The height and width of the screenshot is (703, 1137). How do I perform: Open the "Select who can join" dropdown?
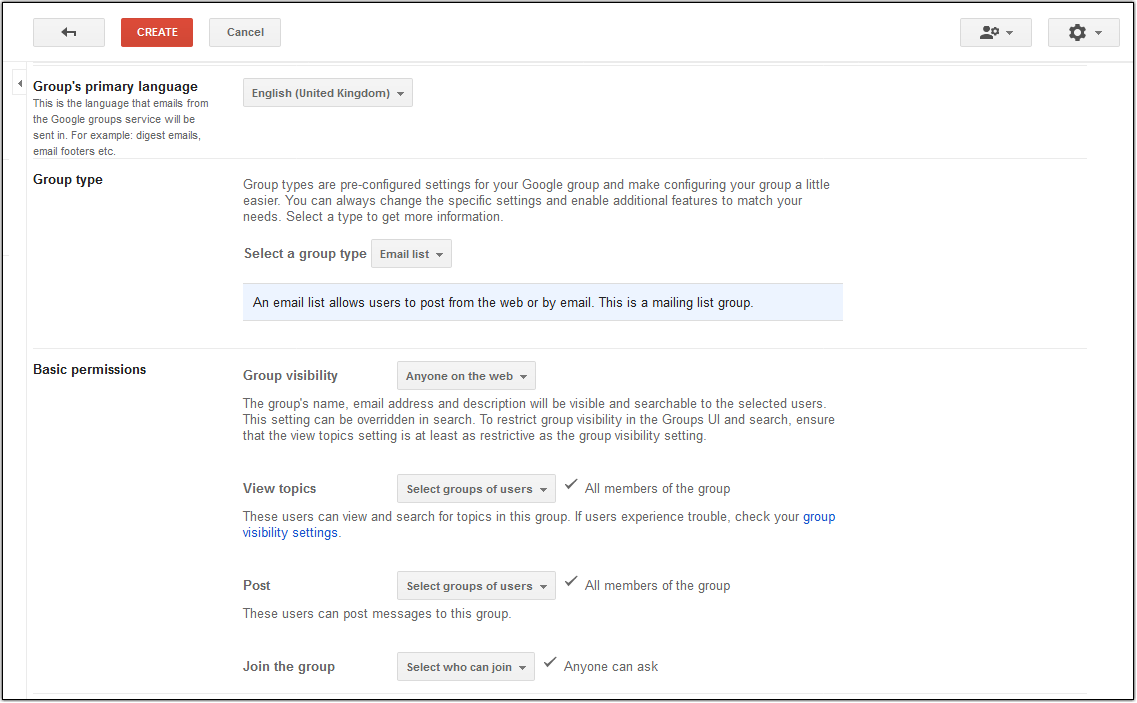pos(465,666)
